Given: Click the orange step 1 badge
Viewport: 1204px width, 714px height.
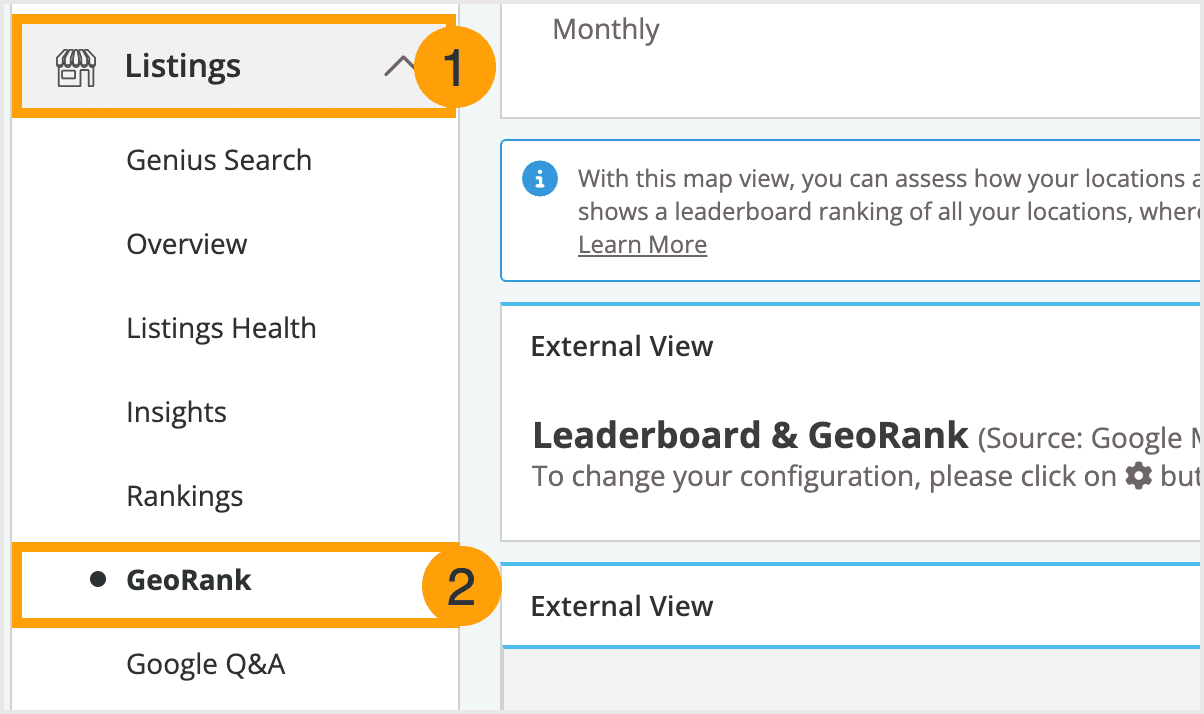Looking at the screenshot, I should [454, 69].
